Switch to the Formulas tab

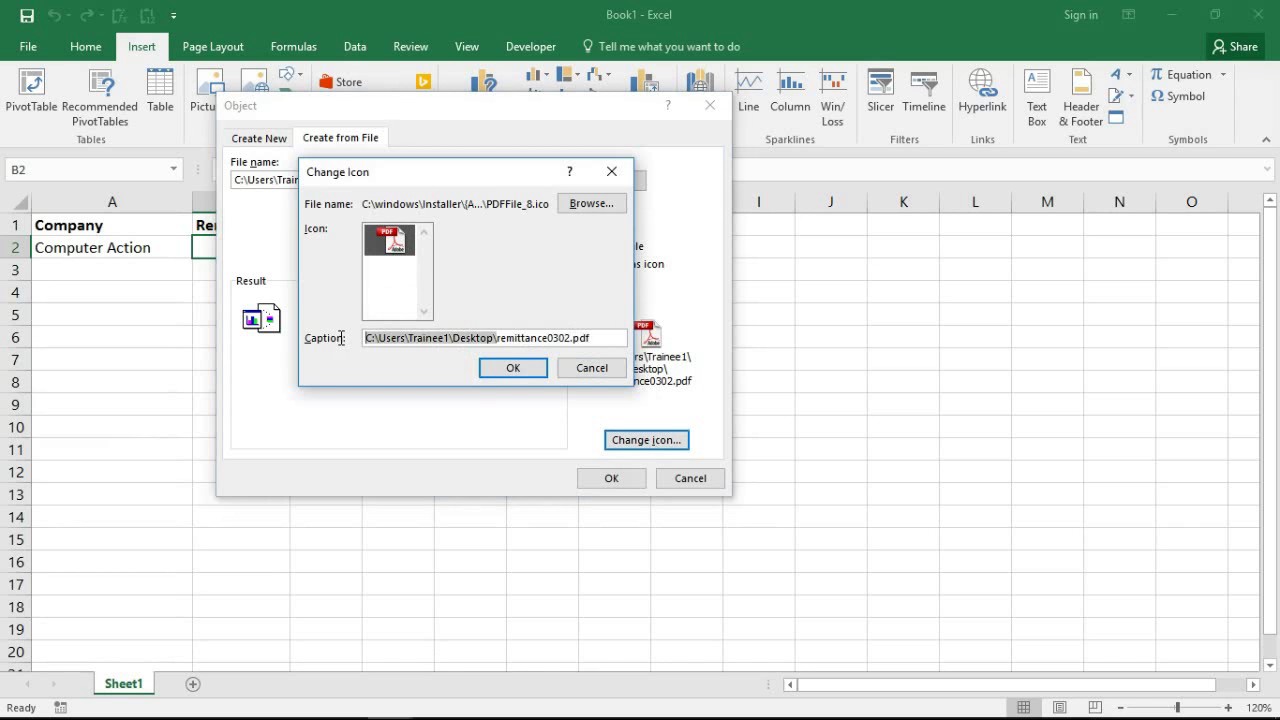pyautogui.click(x=293, y=47)
